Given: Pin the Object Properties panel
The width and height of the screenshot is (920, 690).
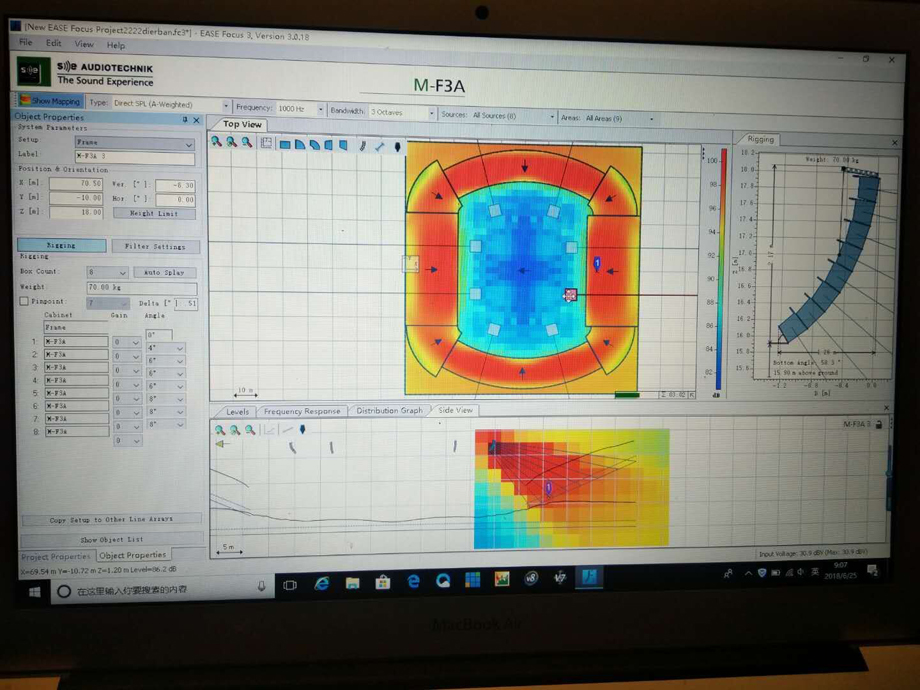Looking at the screenshot, I should click(x=185, y=119).
